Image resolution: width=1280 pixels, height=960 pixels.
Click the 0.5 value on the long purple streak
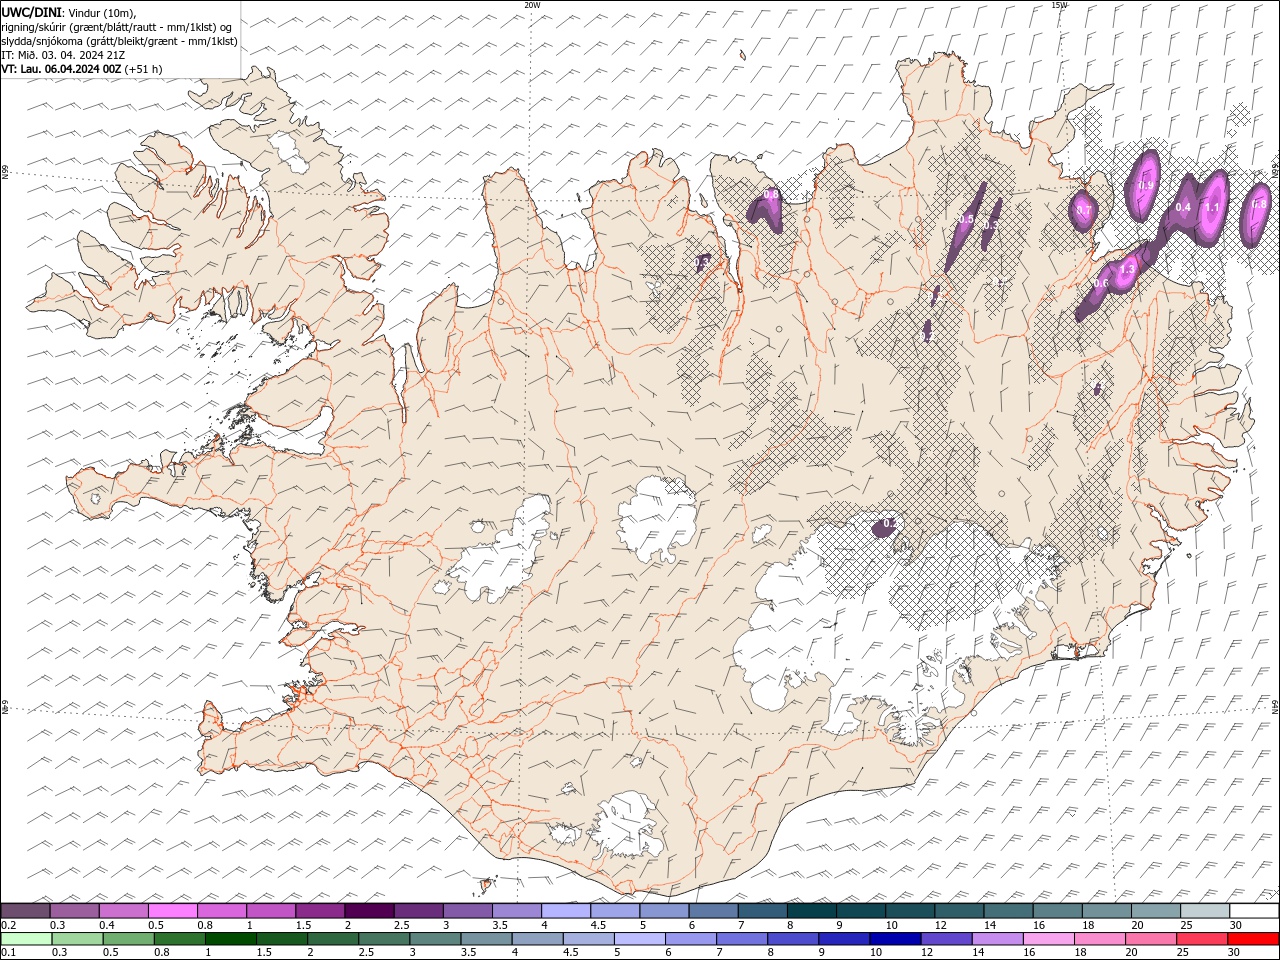966,218
